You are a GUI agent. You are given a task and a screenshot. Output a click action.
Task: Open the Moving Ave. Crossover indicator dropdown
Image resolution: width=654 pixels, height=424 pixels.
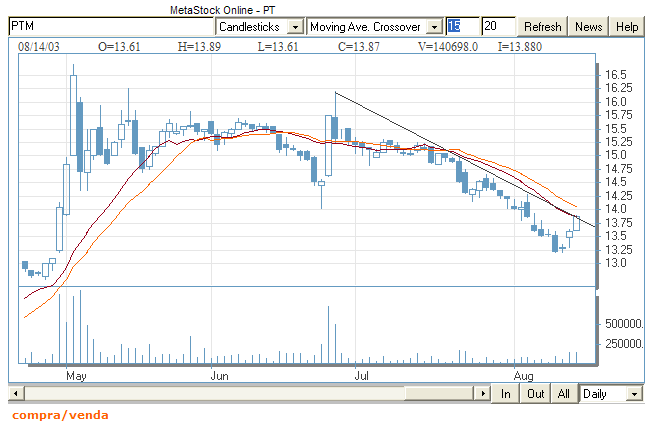[435, 27]
